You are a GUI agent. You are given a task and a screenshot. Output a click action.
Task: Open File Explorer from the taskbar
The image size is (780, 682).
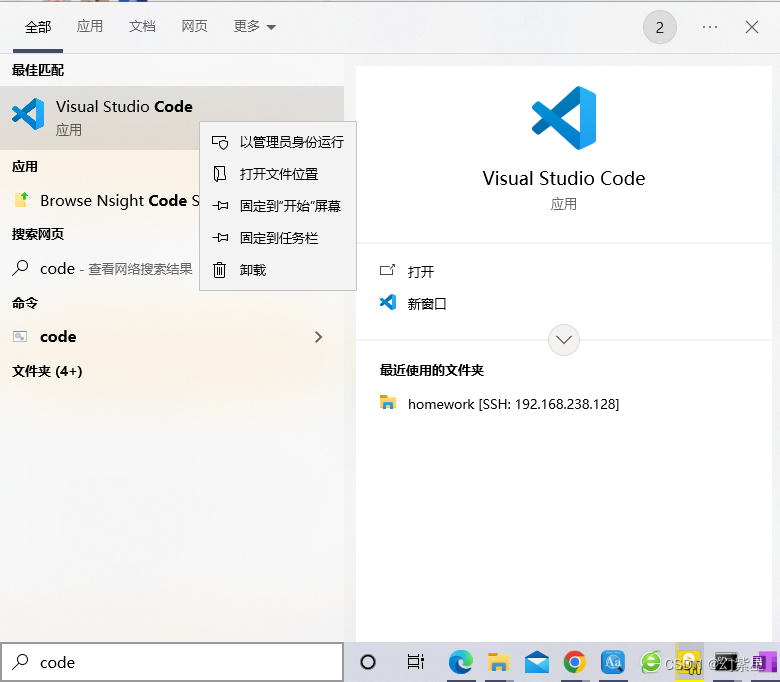coord(499,663)
